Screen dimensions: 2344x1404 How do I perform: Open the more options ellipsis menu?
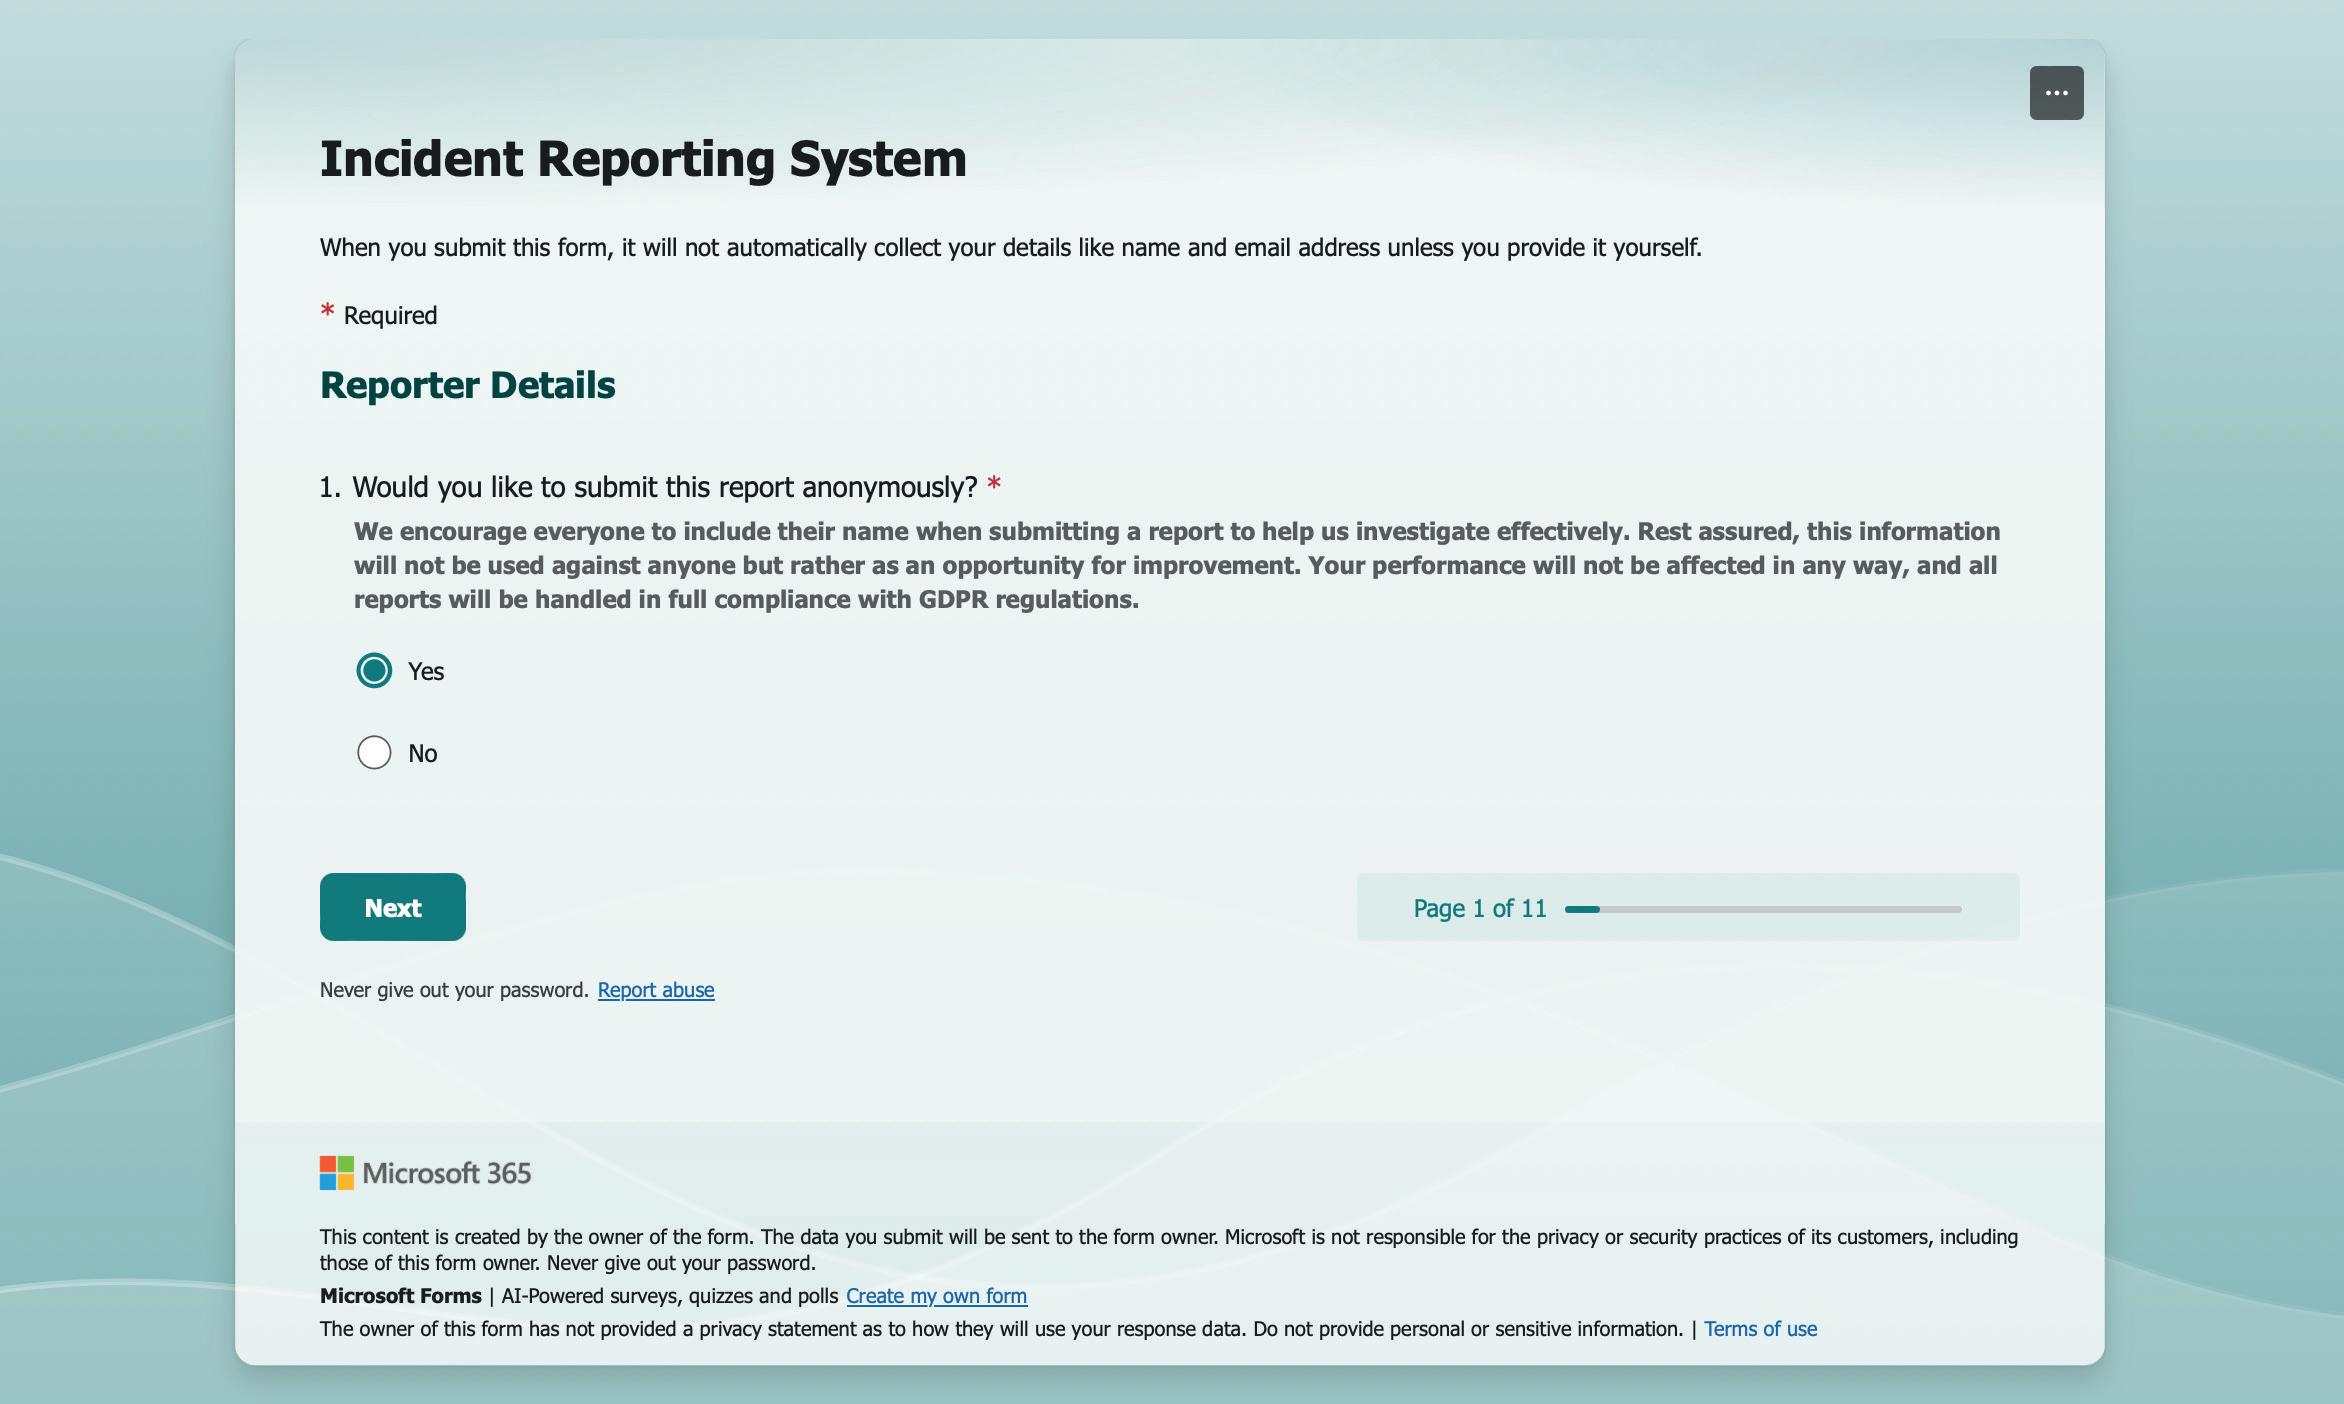pos(2056,93)
